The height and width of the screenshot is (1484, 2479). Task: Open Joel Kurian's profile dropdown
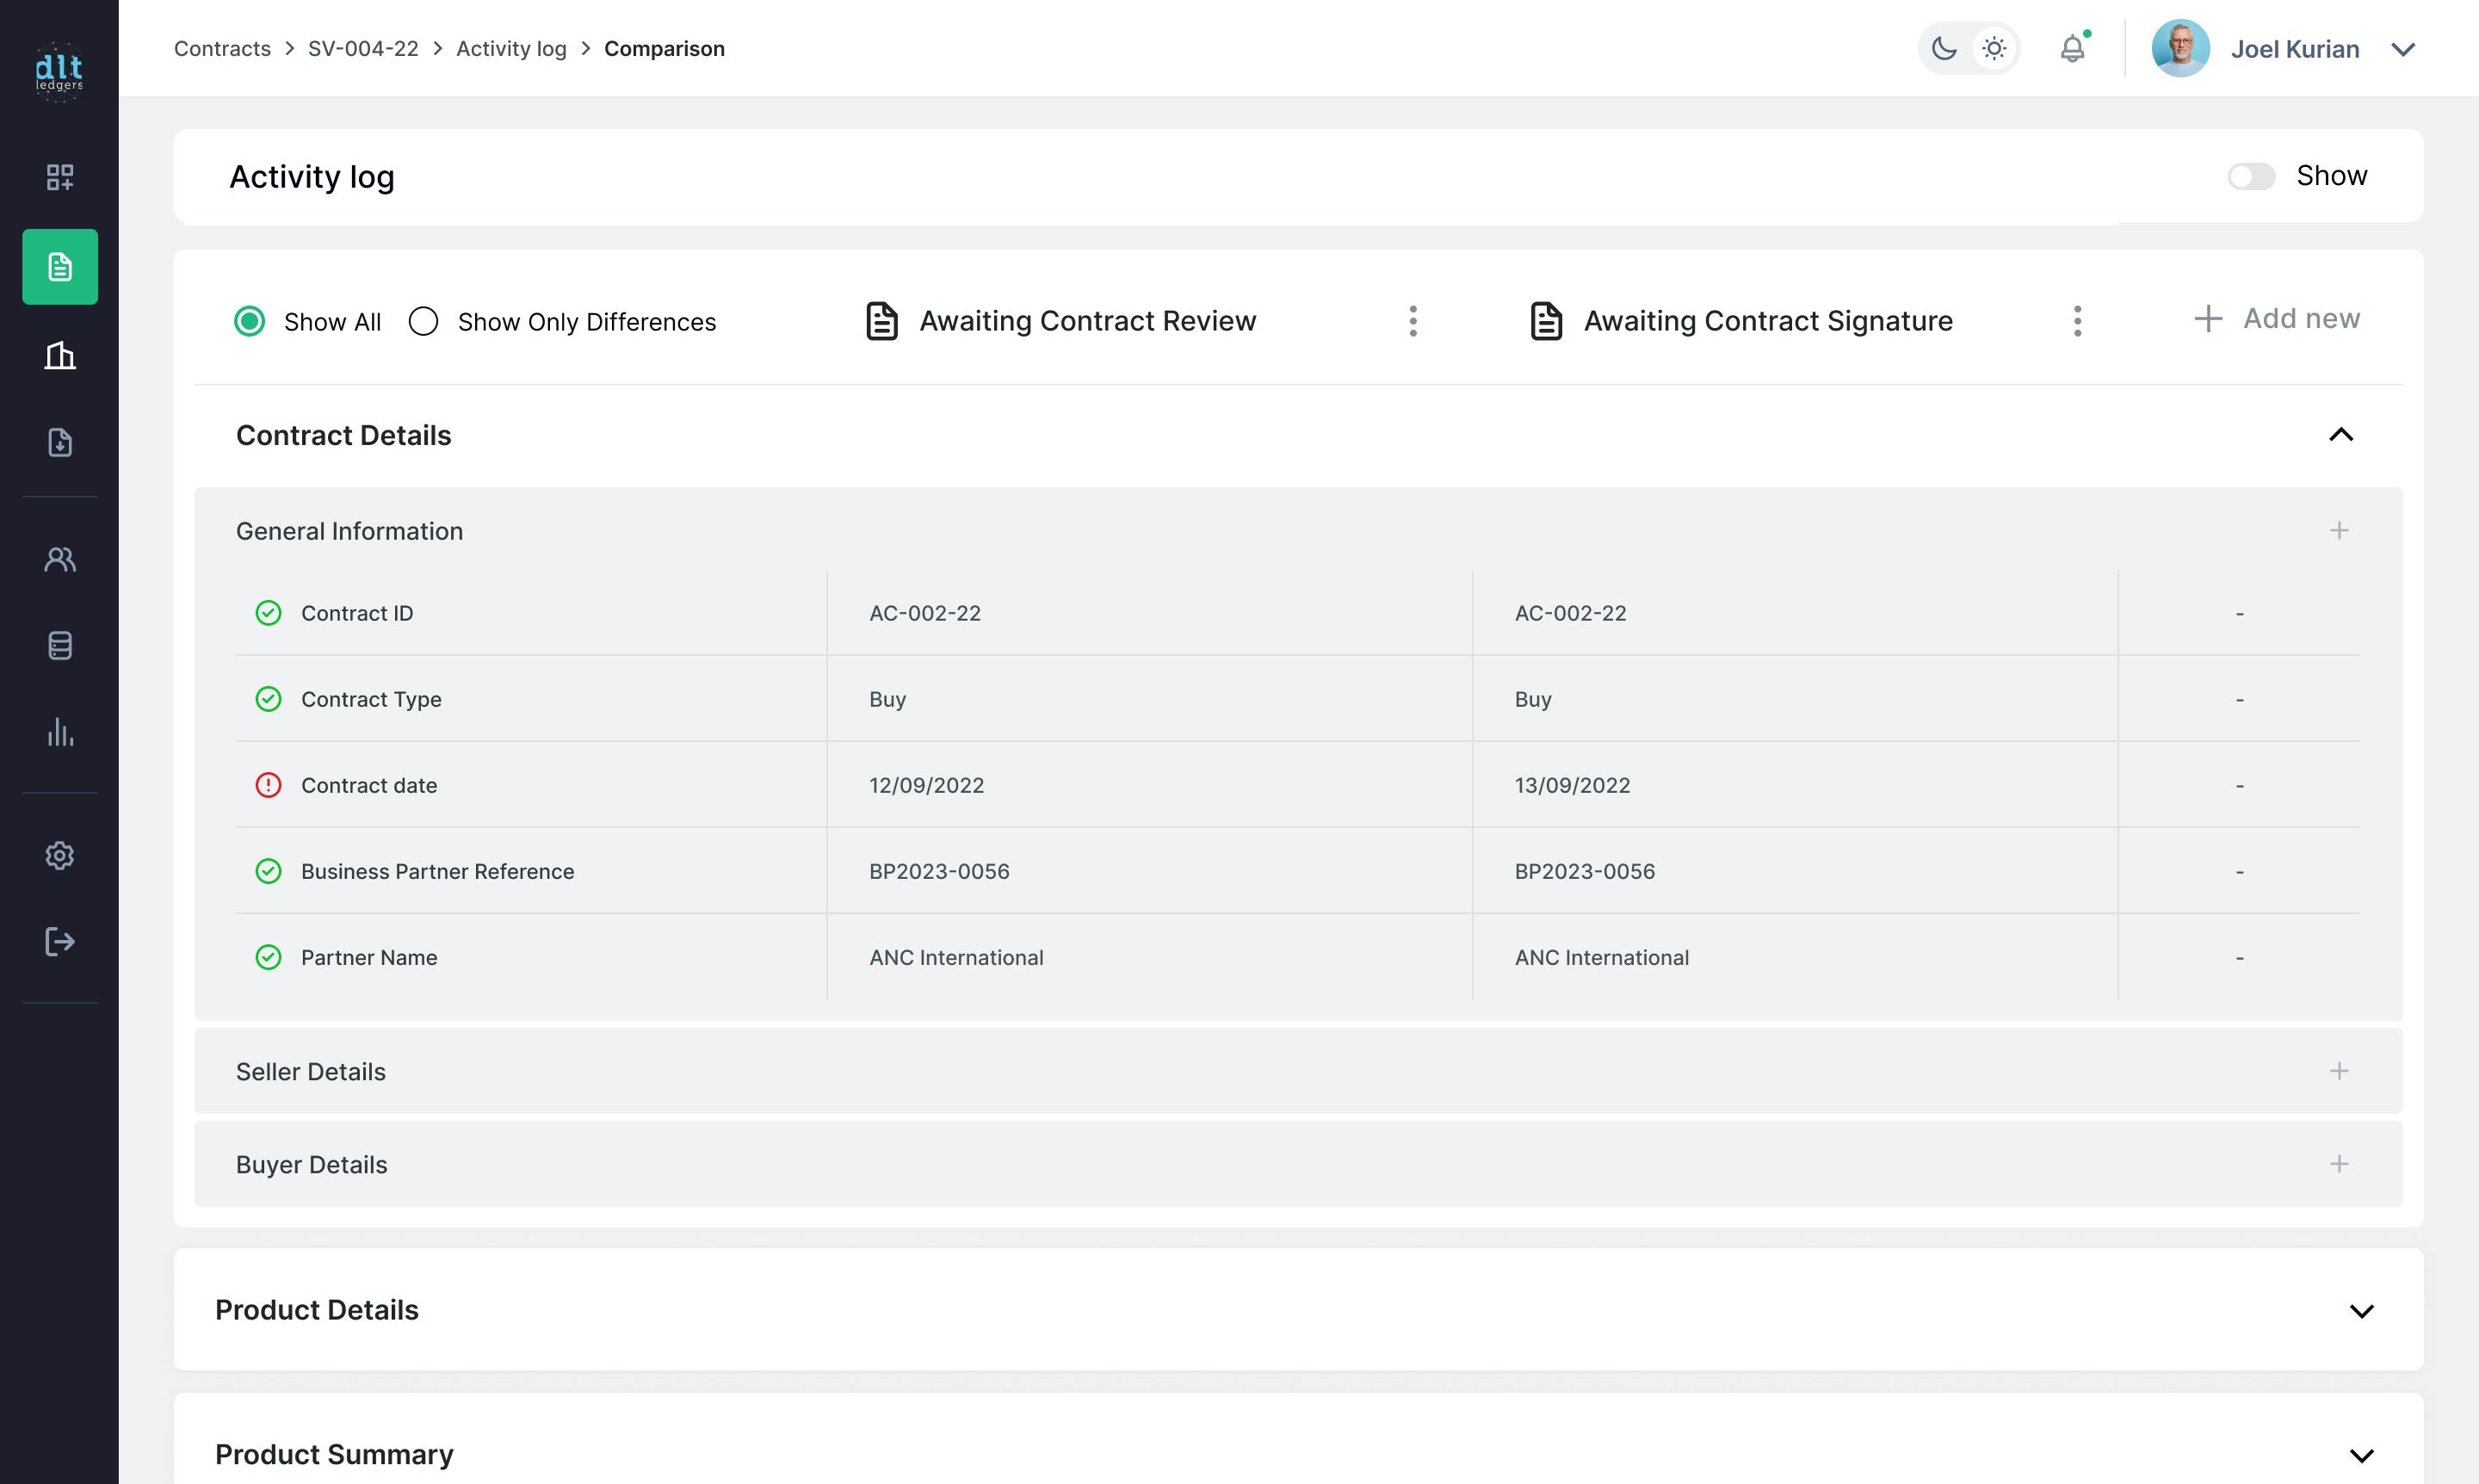[x=2404, y=48]
